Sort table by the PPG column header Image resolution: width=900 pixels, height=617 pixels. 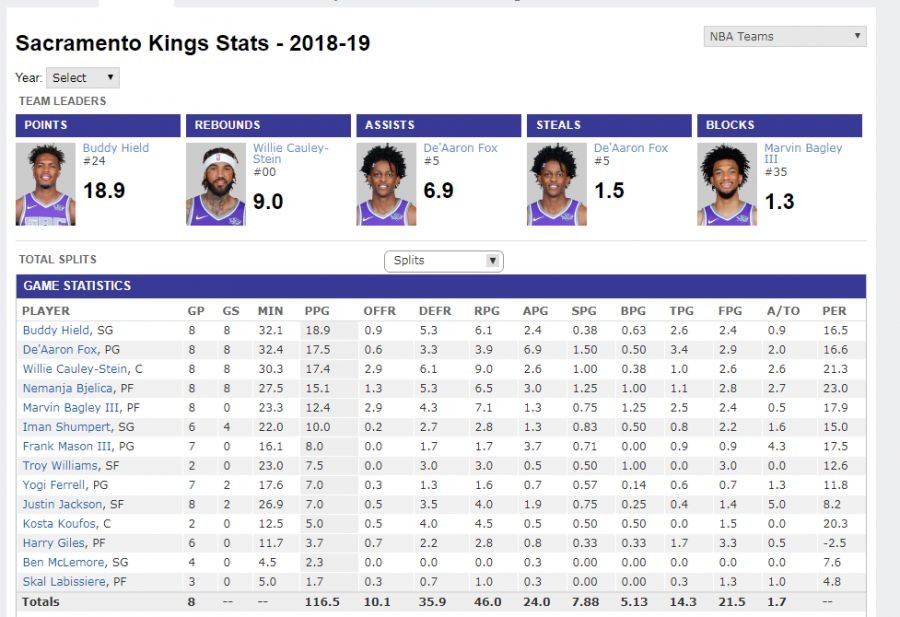point(316,311)
